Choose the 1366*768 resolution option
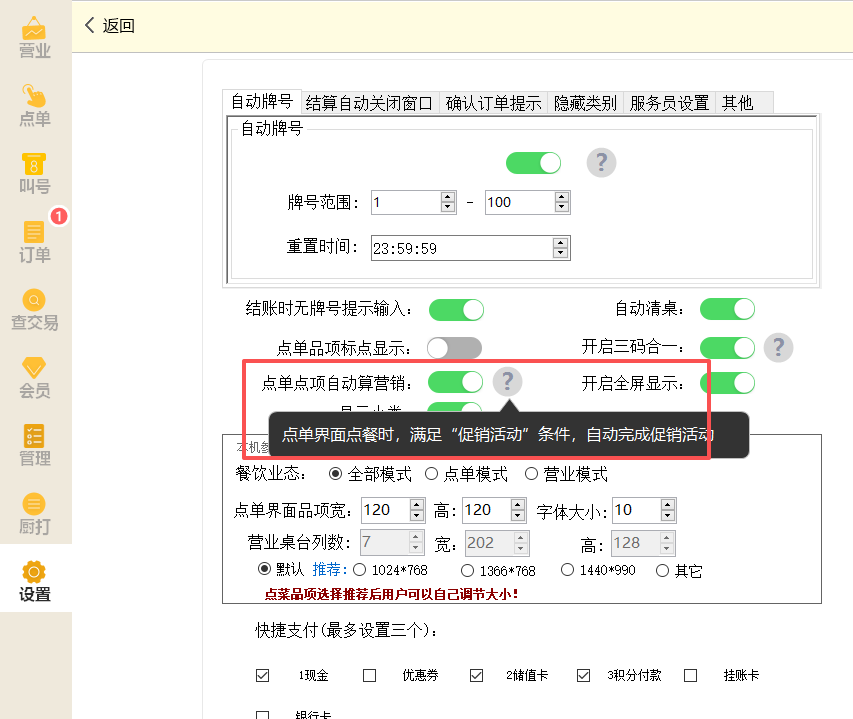The image size is (853, 719). (x=498, y=571)
